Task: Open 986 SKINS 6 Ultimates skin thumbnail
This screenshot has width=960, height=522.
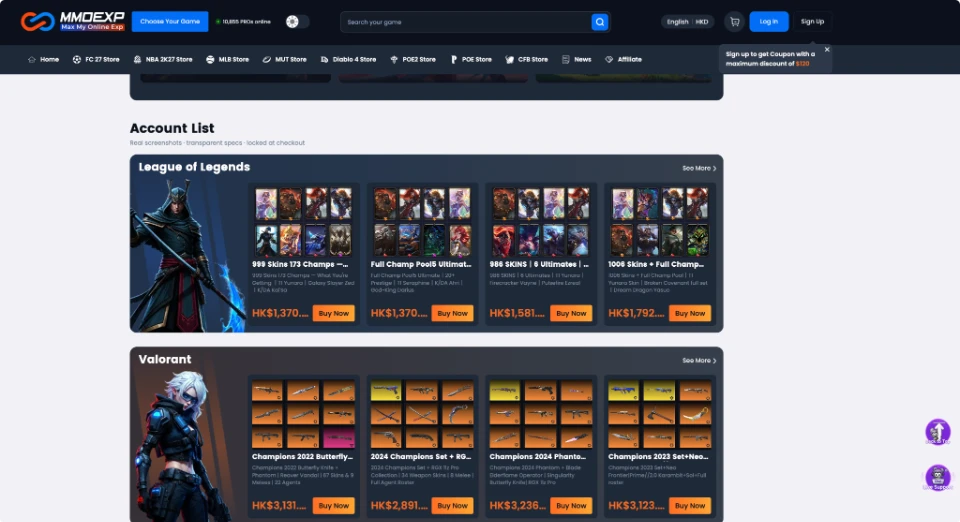Action: (541, 221)
